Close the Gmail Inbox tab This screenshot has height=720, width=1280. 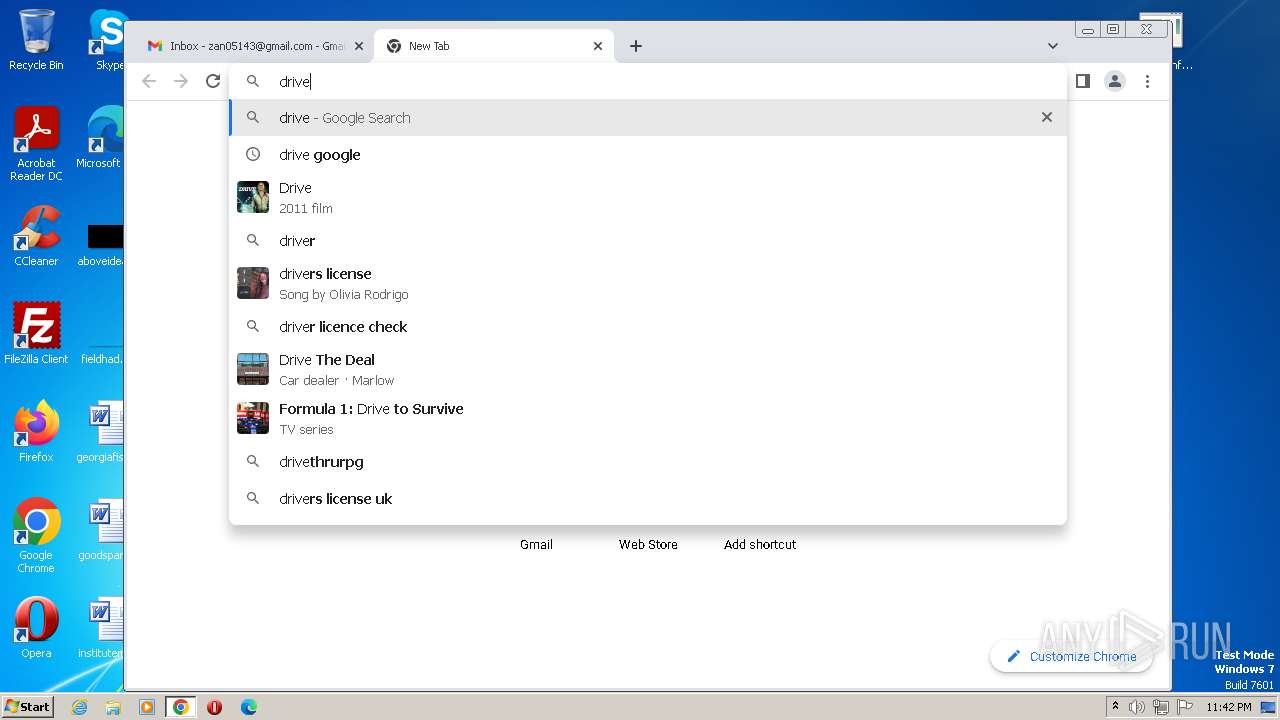358,46
